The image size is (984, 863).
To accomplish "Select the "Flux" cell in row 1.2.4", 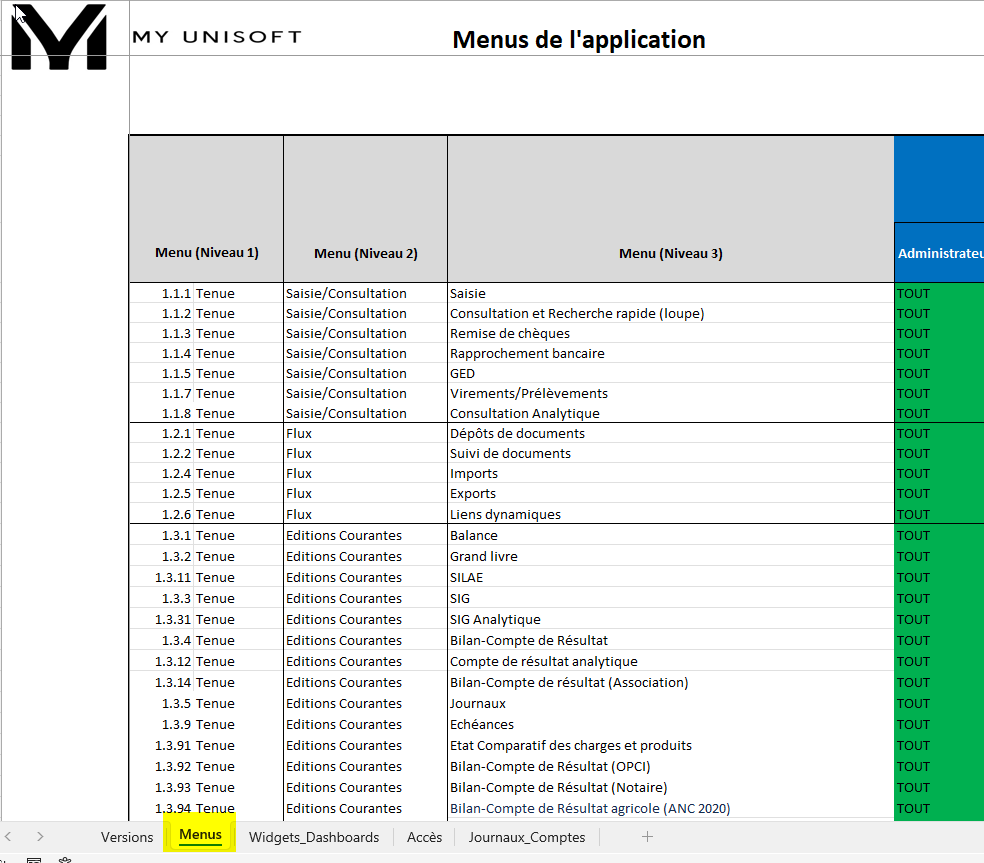I will (x=365, y=474).
